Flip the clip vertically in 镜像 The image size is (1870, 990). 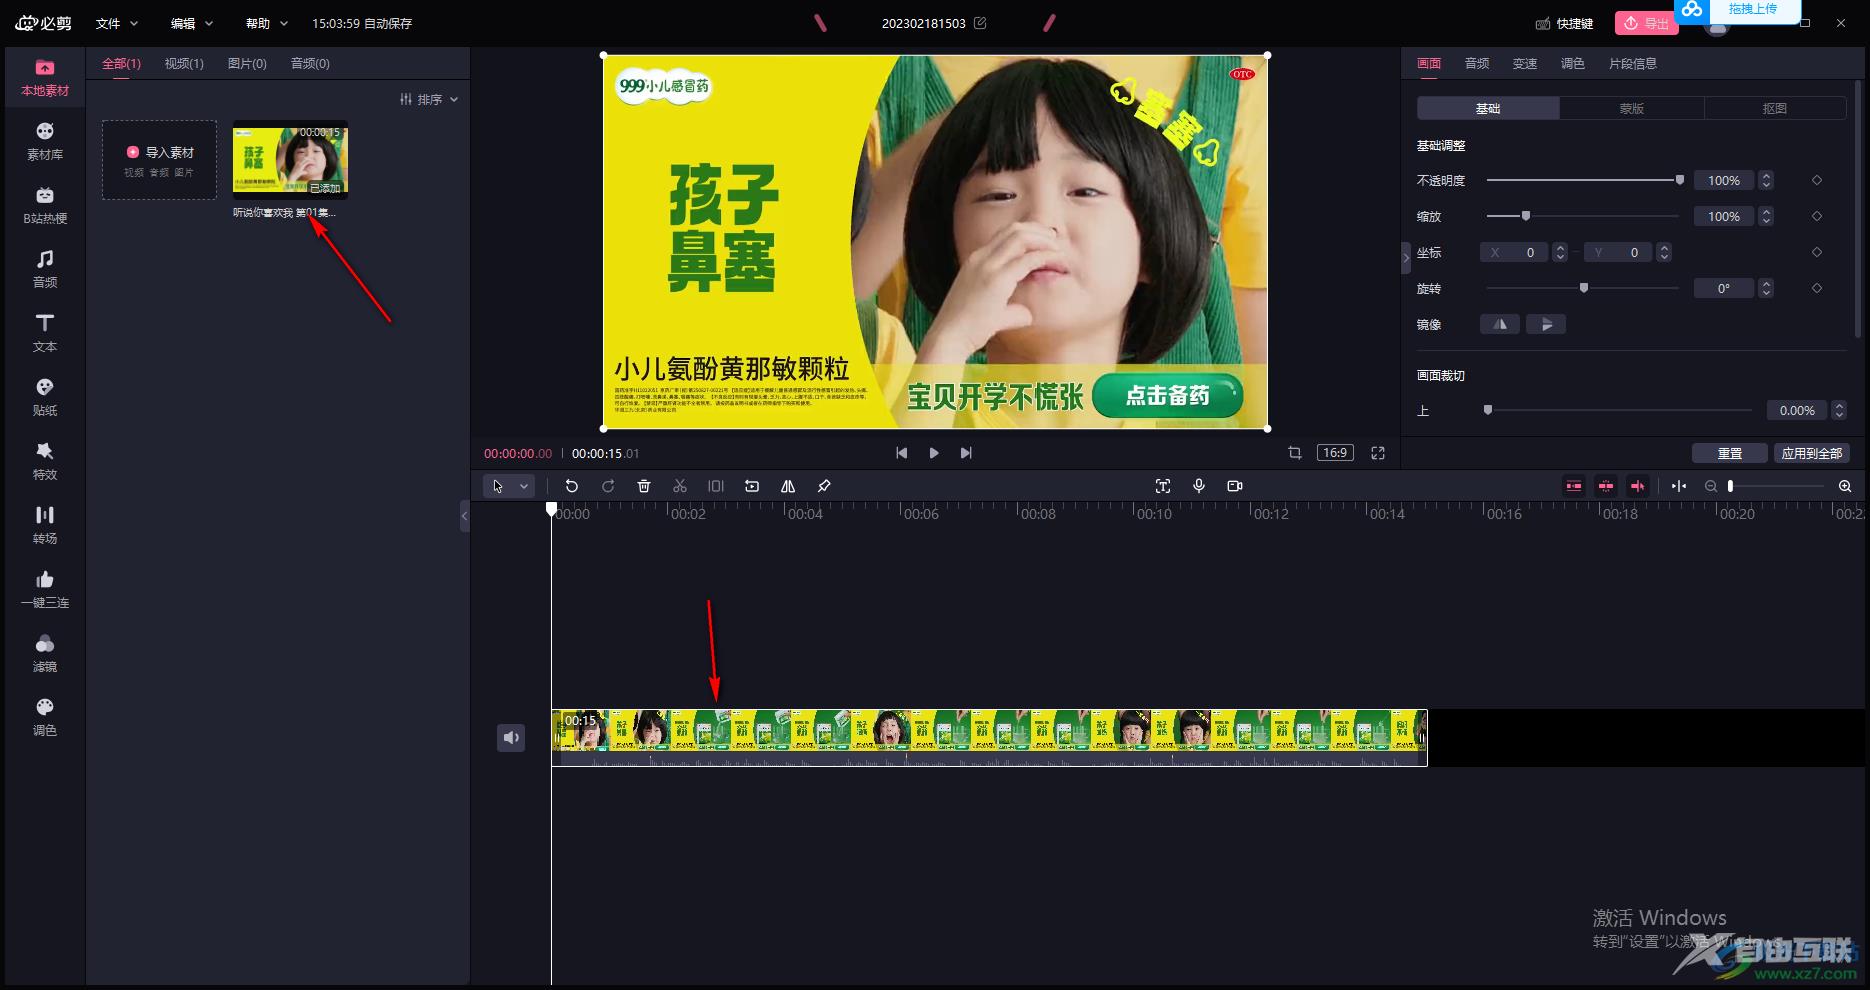click(x=1546, y=324)
